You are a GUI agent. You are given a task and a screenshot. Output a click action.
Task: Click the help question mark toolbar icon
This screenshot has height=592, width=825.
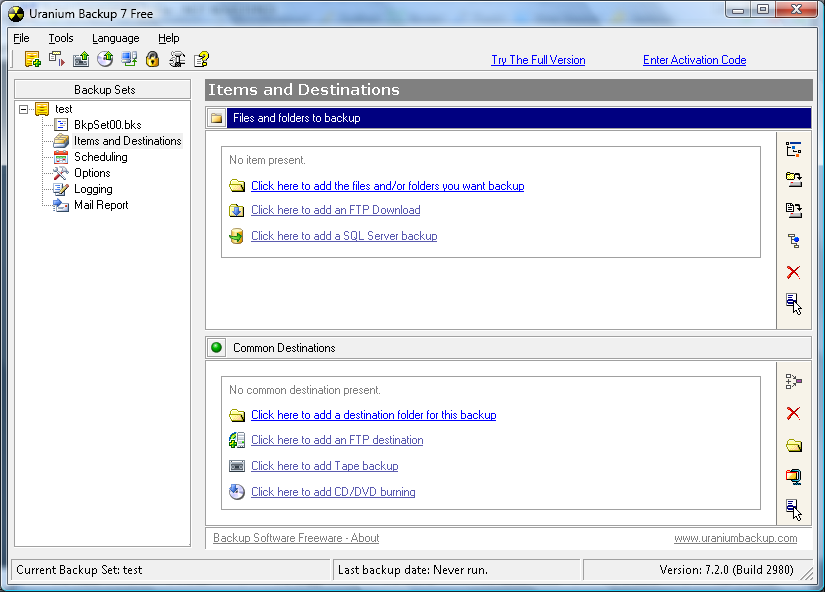click(x=202, y=59)
